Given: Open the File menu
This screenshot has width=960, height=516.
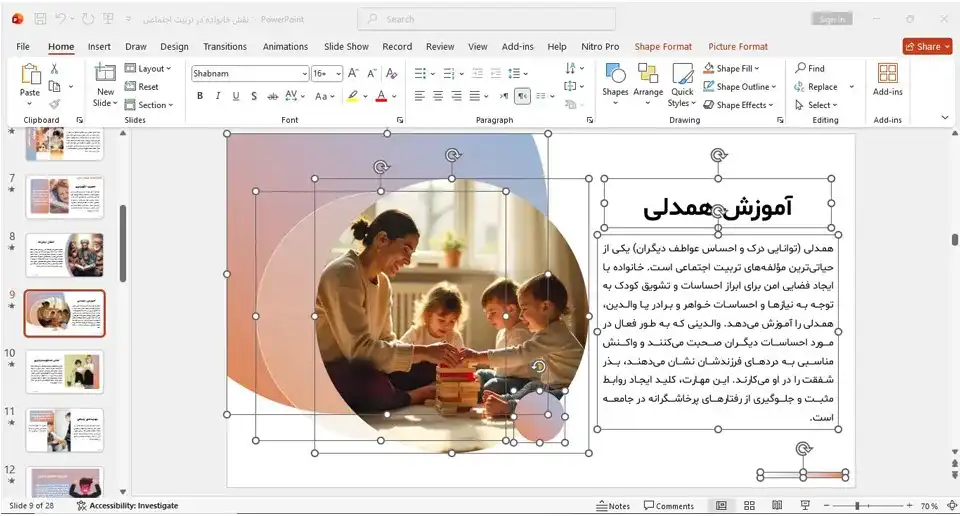Looking at the screenshot, I should coord(23,47).
